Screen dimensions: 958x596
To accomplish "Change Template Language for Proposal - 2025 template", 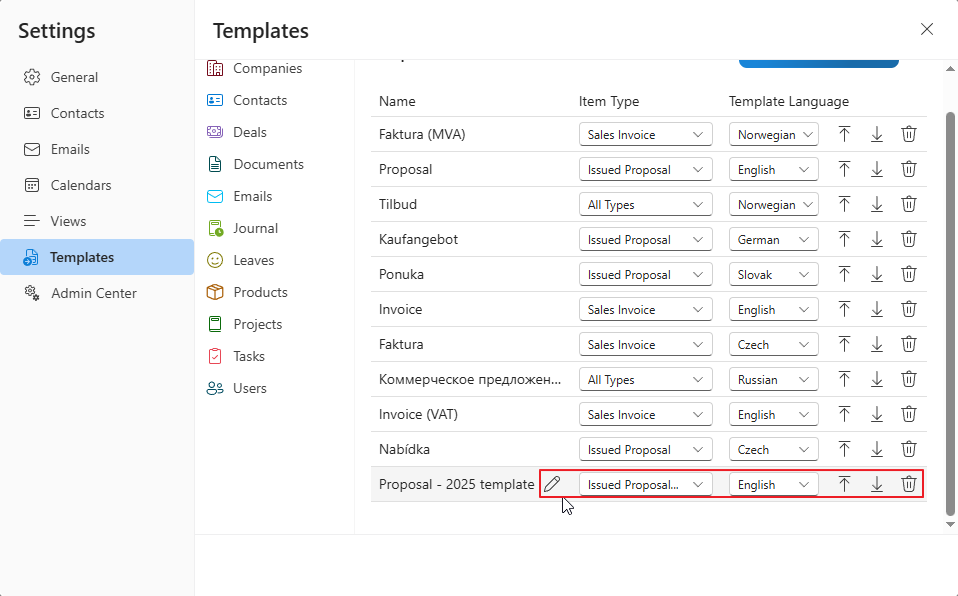I will point(773,484).
